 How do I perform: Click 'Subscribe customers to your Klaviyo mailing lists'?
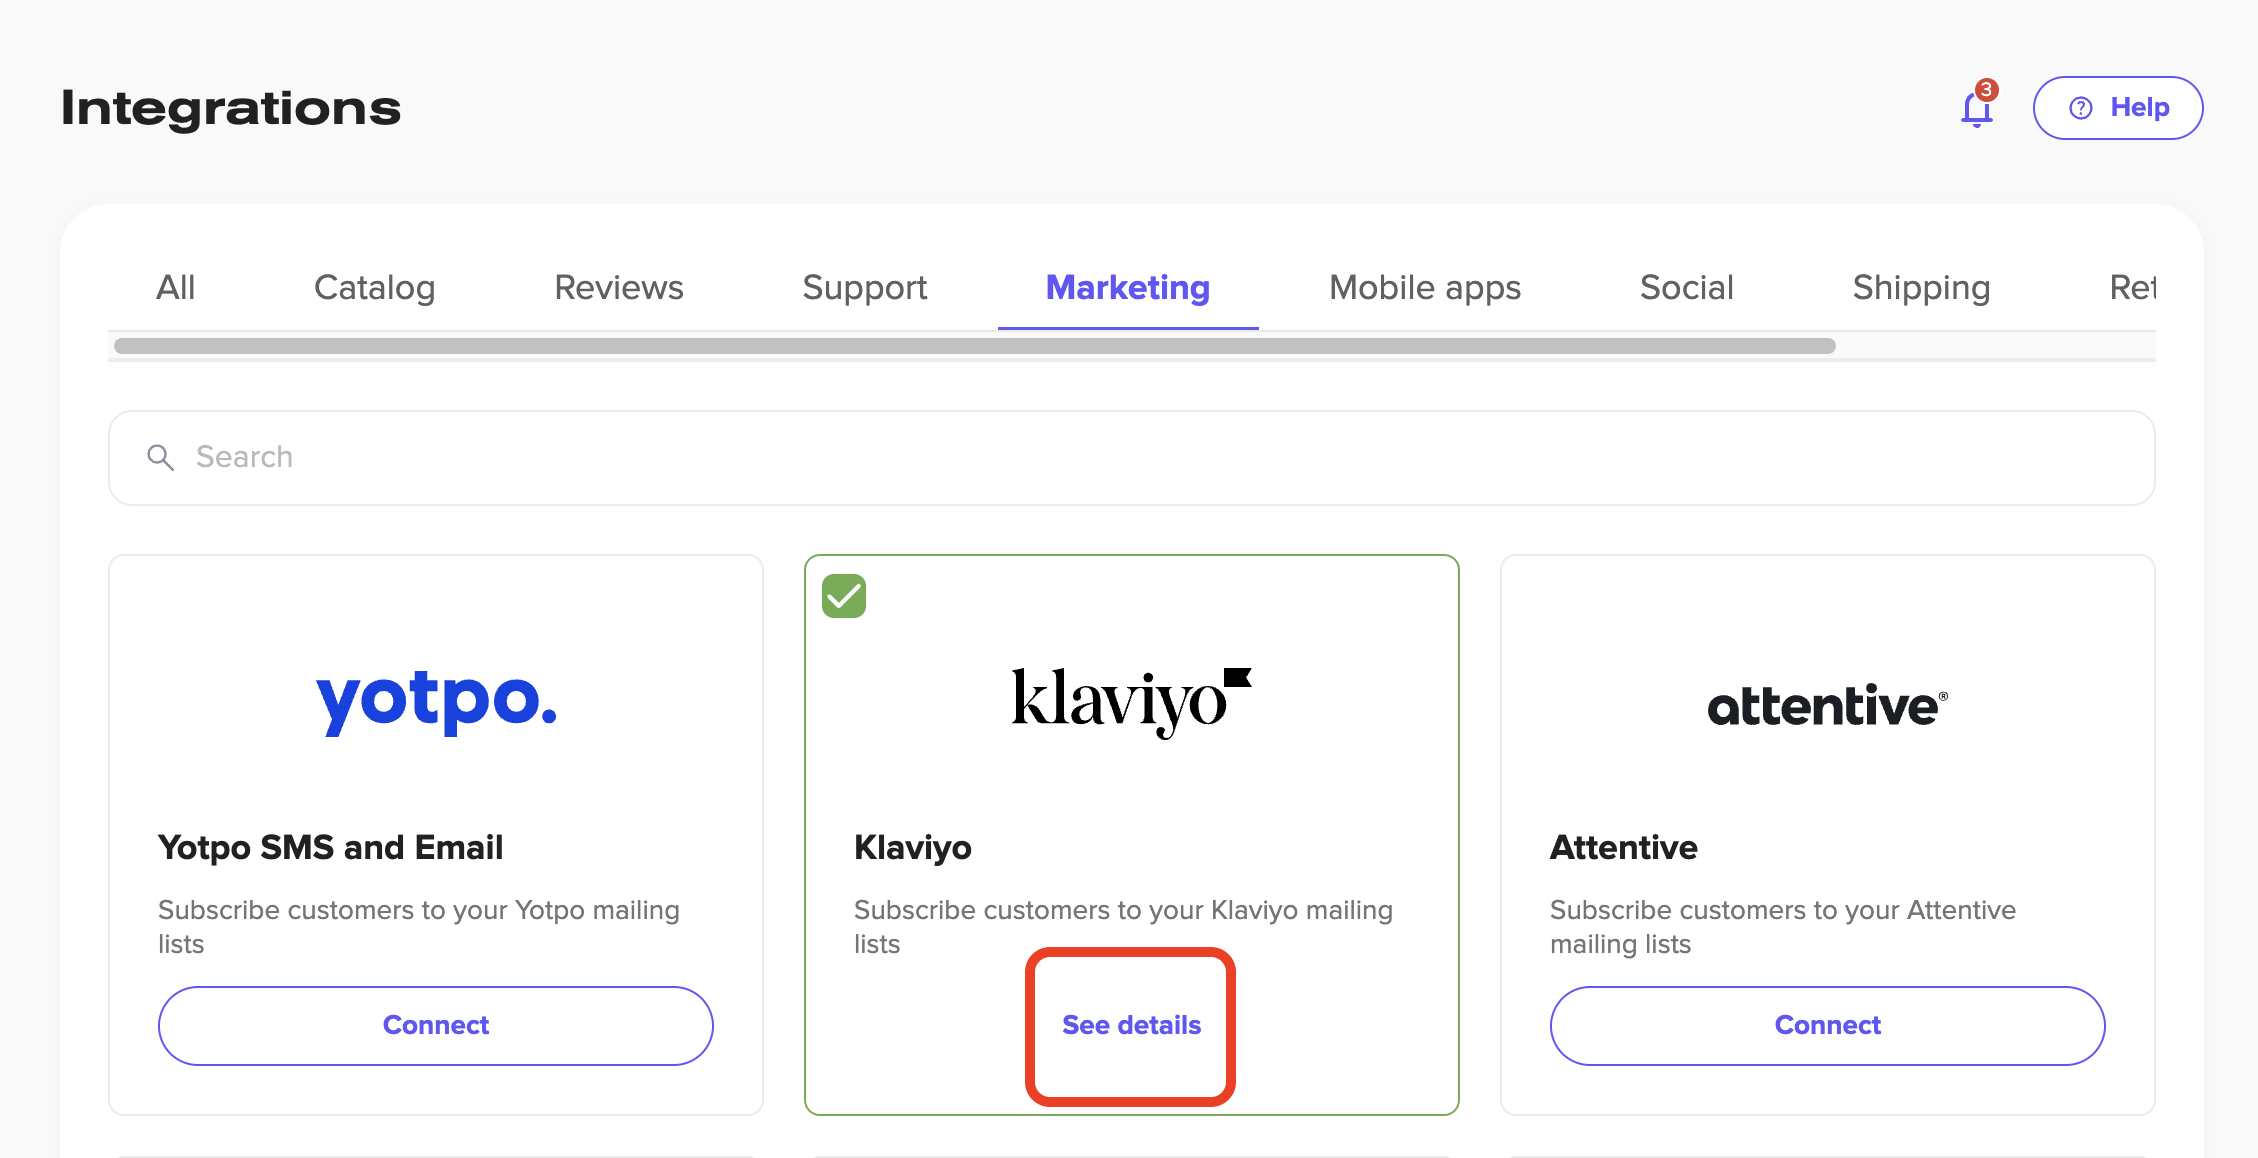(1123, 927)
